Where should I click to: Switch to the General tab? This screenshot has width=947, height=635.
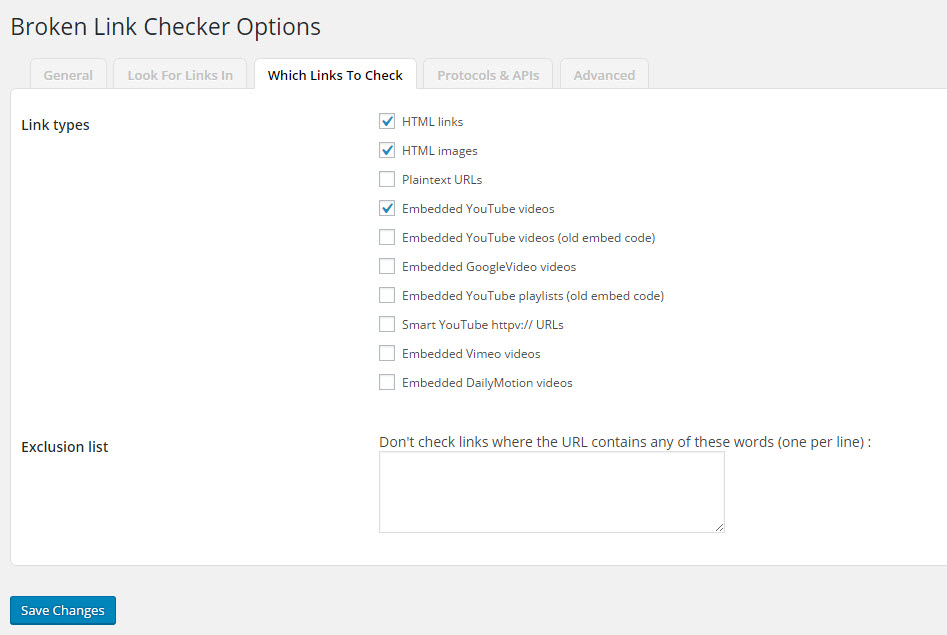(x=68, y=75)
